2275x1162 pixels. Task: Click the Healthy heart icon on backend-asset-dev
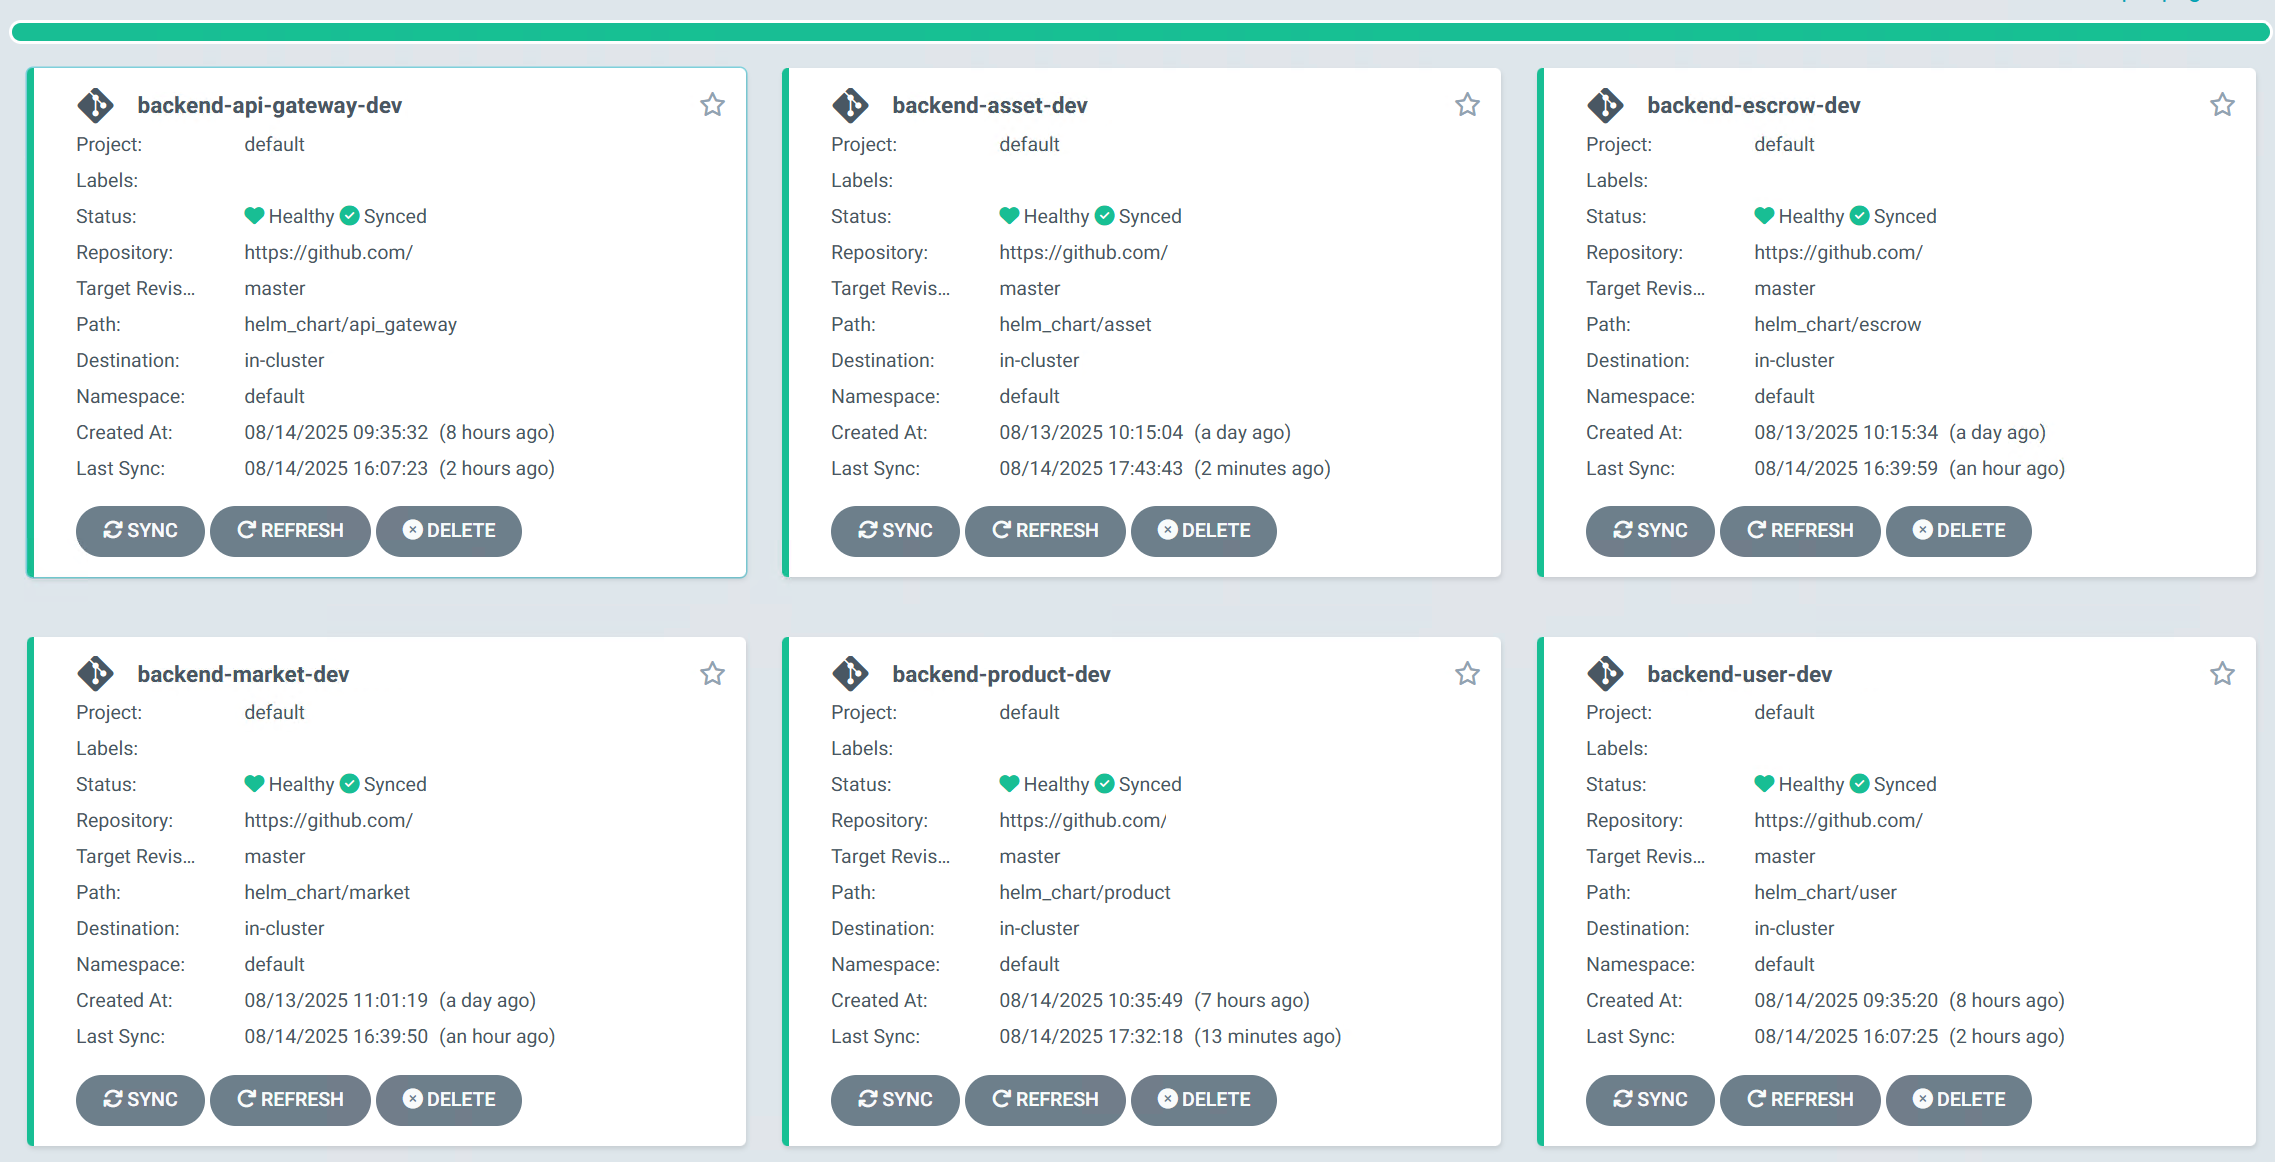[x=1009, y=216]
